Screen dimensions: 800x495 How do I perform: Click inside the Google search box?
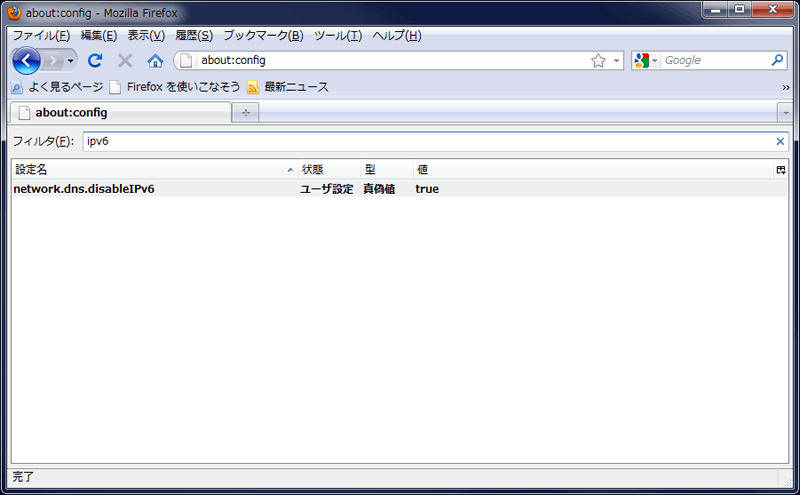tap(715, 60)
